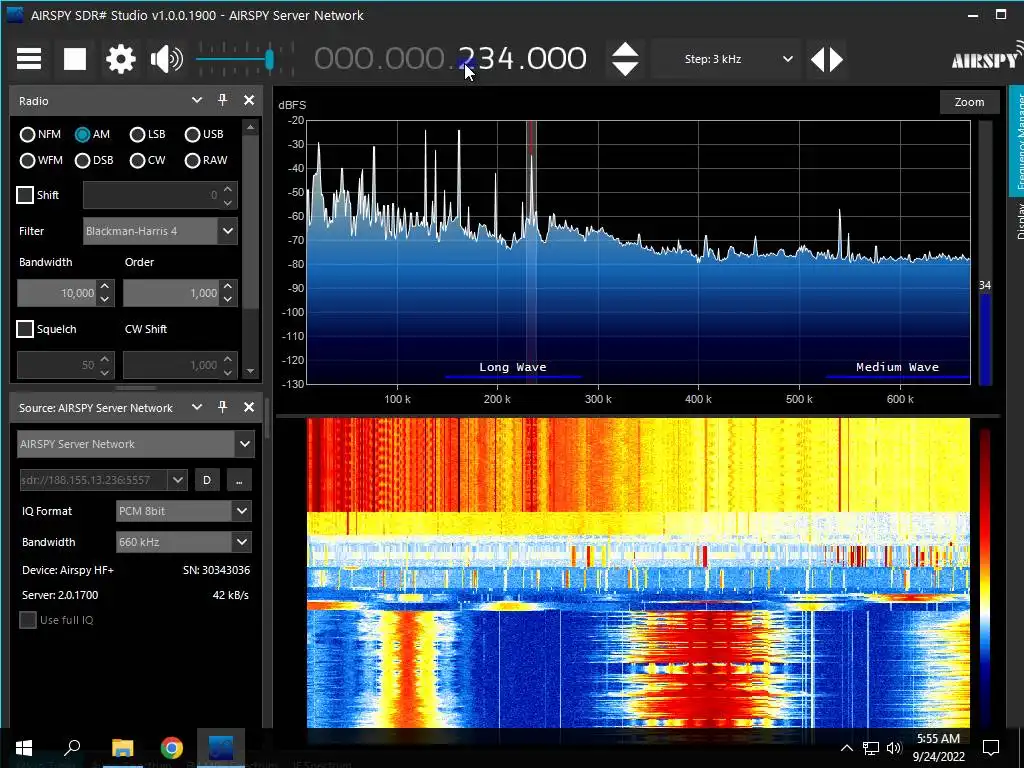Select NFM demodulation mode

(40, 135)
